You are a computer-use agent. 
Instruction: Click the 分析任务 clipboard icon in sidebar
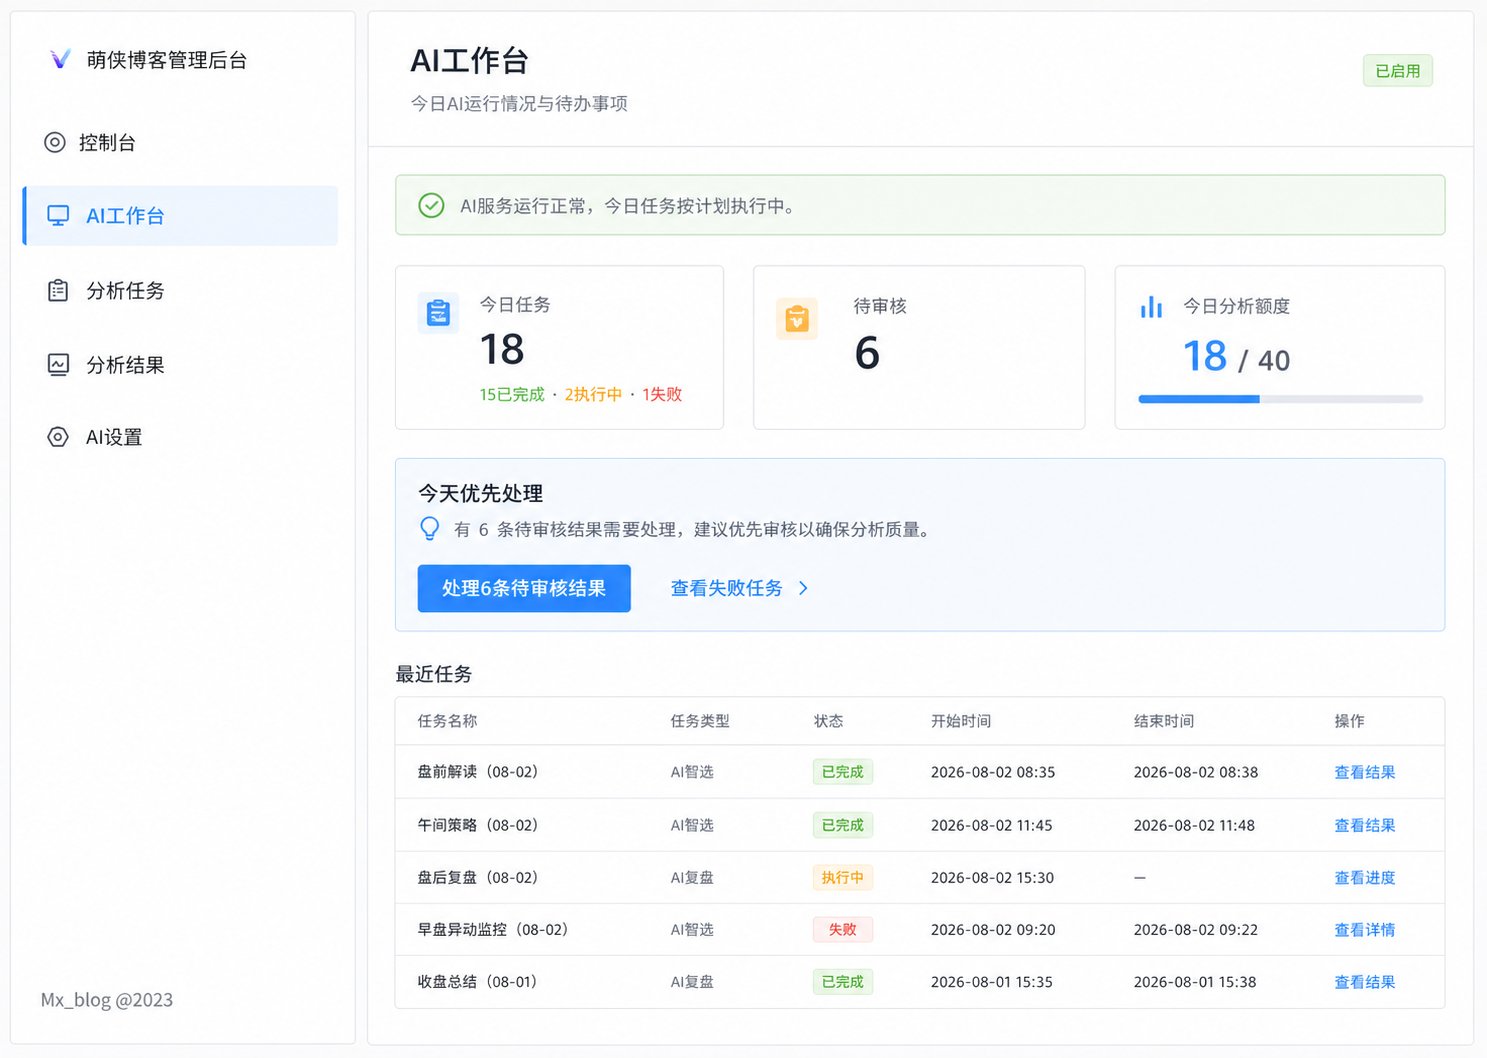(x=58, y=290)
